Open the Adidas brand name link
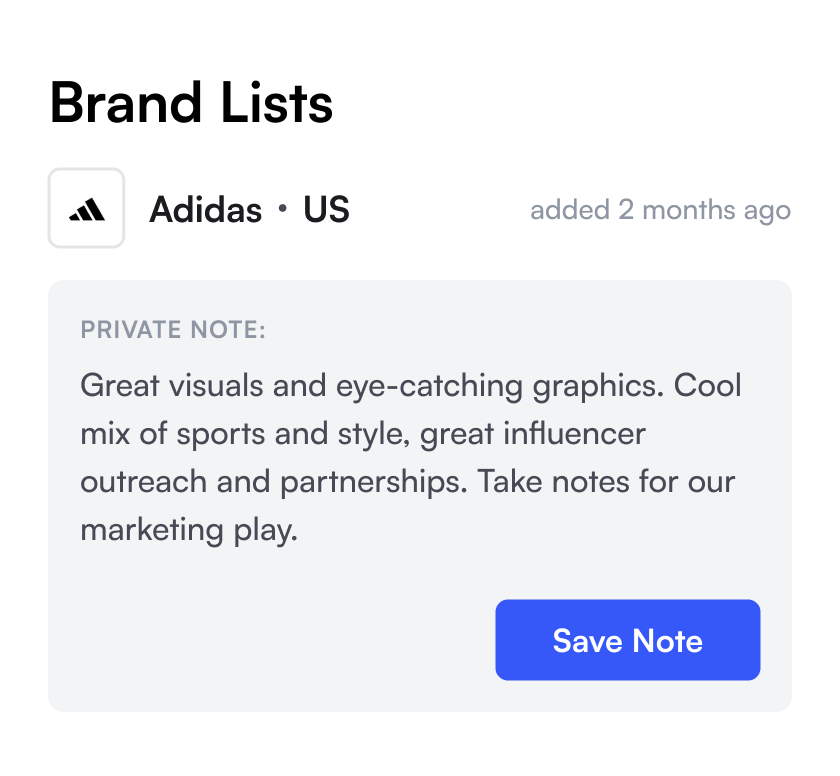 (206, 209)
